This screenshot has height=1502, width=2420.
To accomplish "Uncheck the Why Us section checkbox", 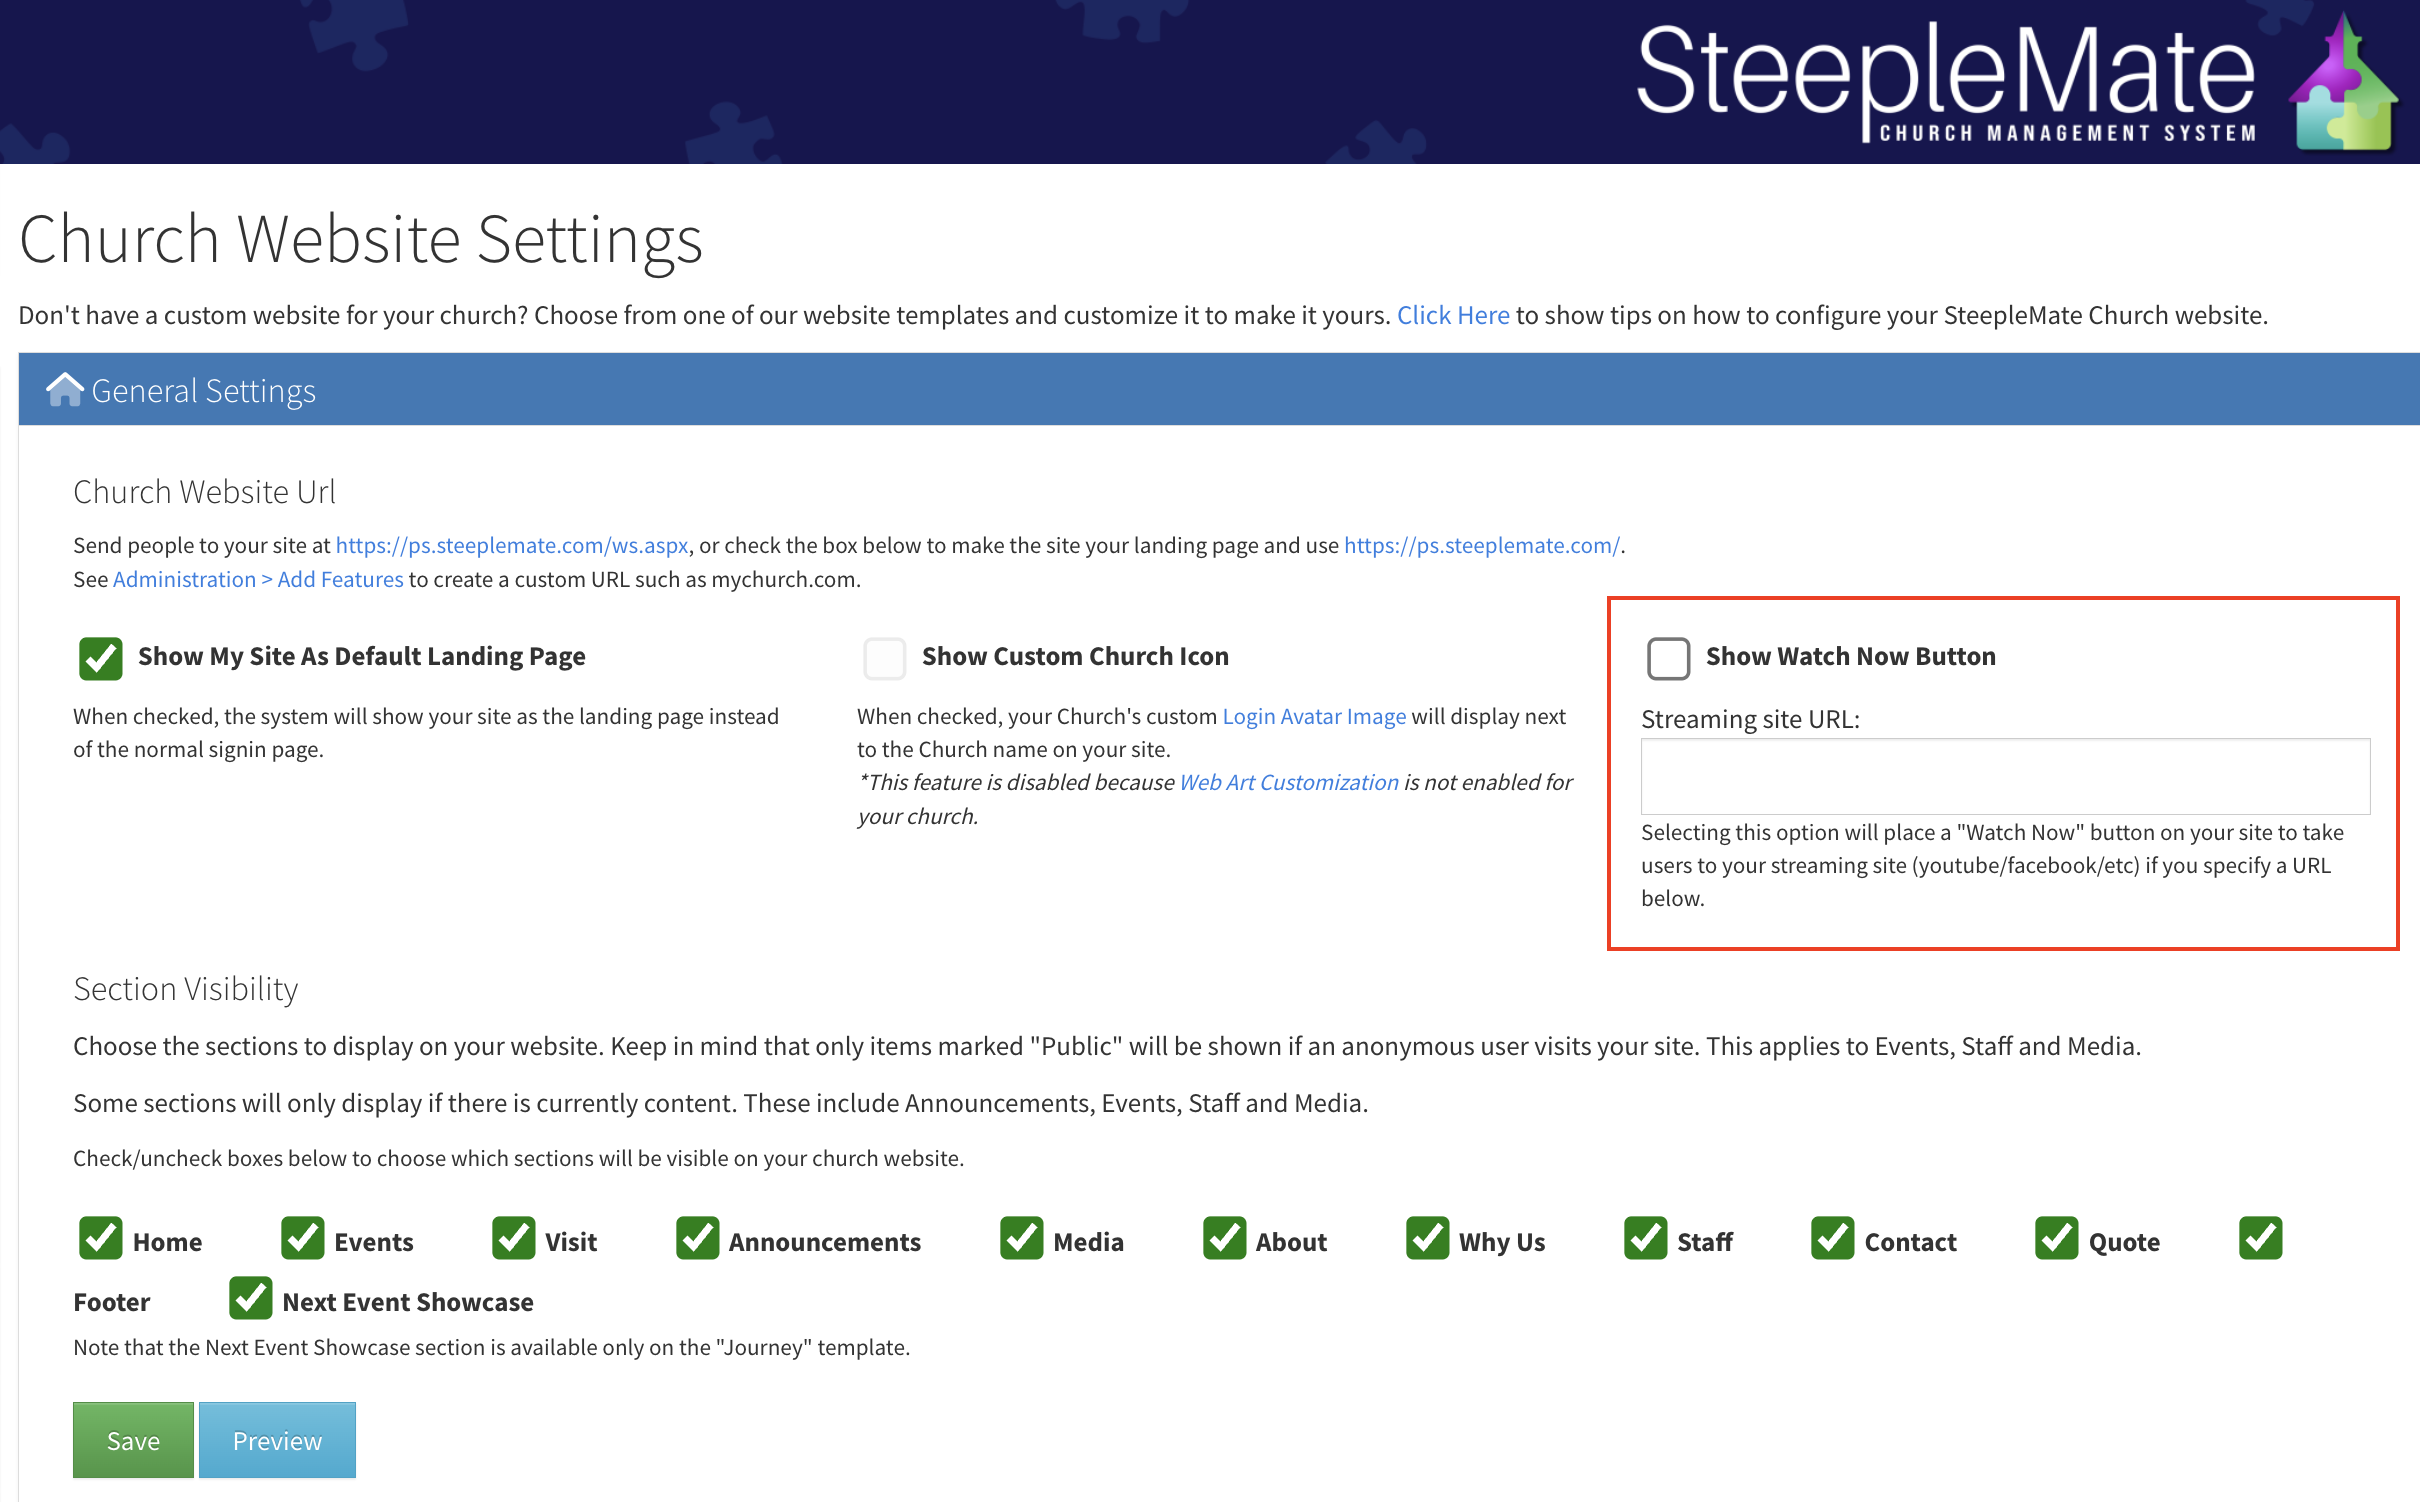I will coord(1428,1238).
